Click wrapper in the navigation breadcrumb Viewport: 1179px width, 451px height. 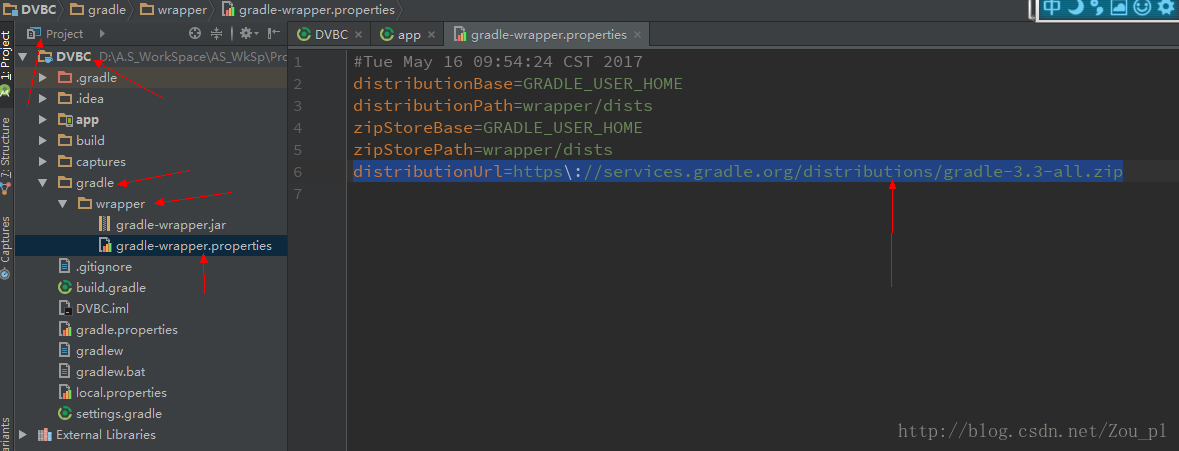[x=174, y=10]
